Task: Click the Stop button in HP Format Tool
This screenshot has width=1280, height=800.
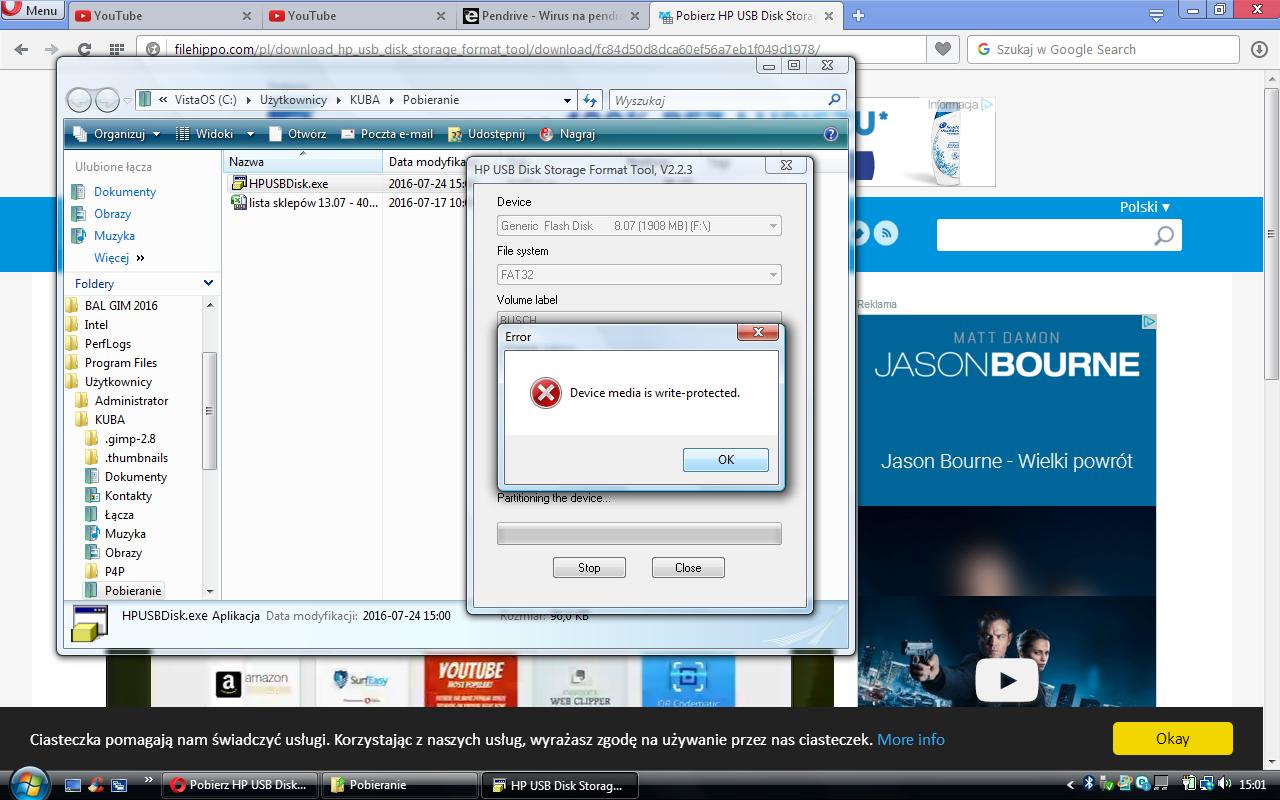Action: tap(589, 568)
